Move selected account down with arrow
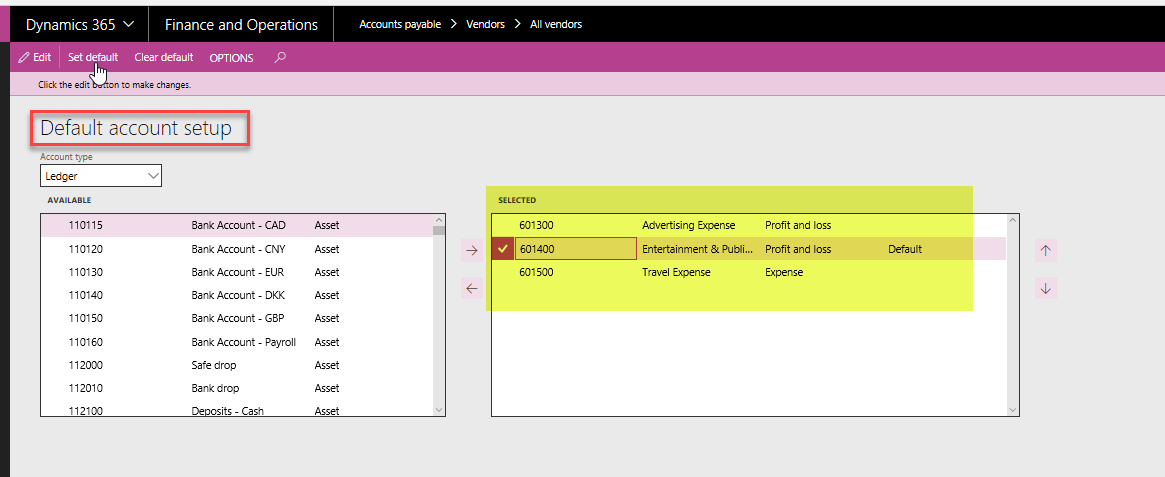This screenshot has width=1165, height=477. 1045,288
